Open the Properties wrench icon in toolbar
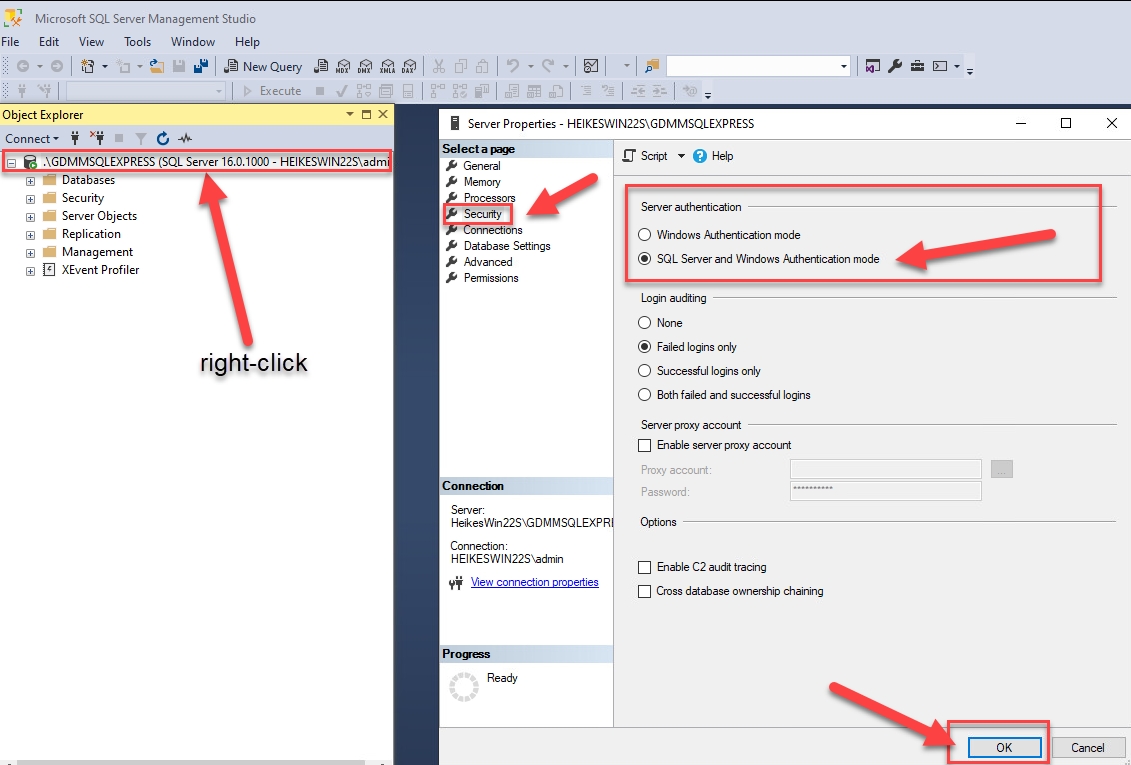Viewport: 1131px width, 765px height. (x=895, y=66)
